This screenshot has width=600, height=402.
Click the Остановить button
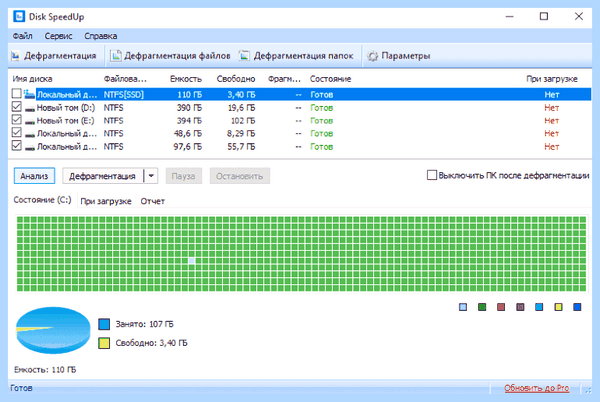pos(240,176)
